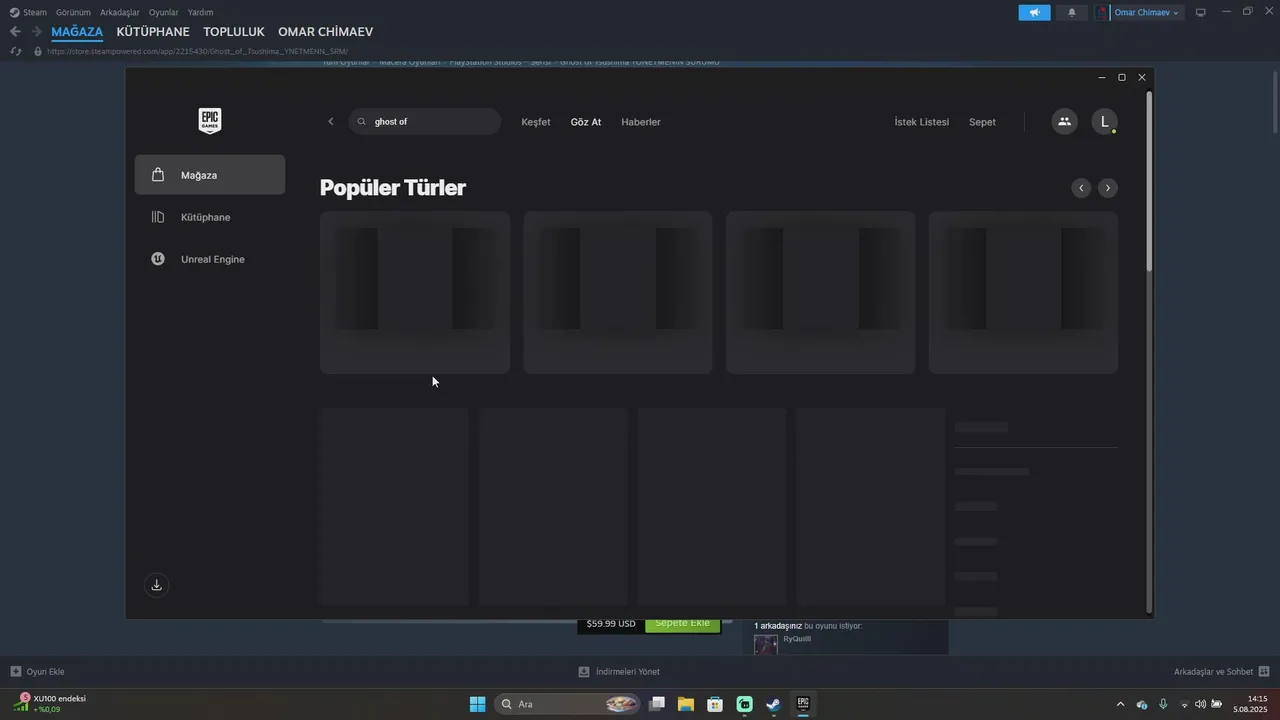Open Steam from the taskbar
Screen dimensions: 1280x720
tap(774, 704)
